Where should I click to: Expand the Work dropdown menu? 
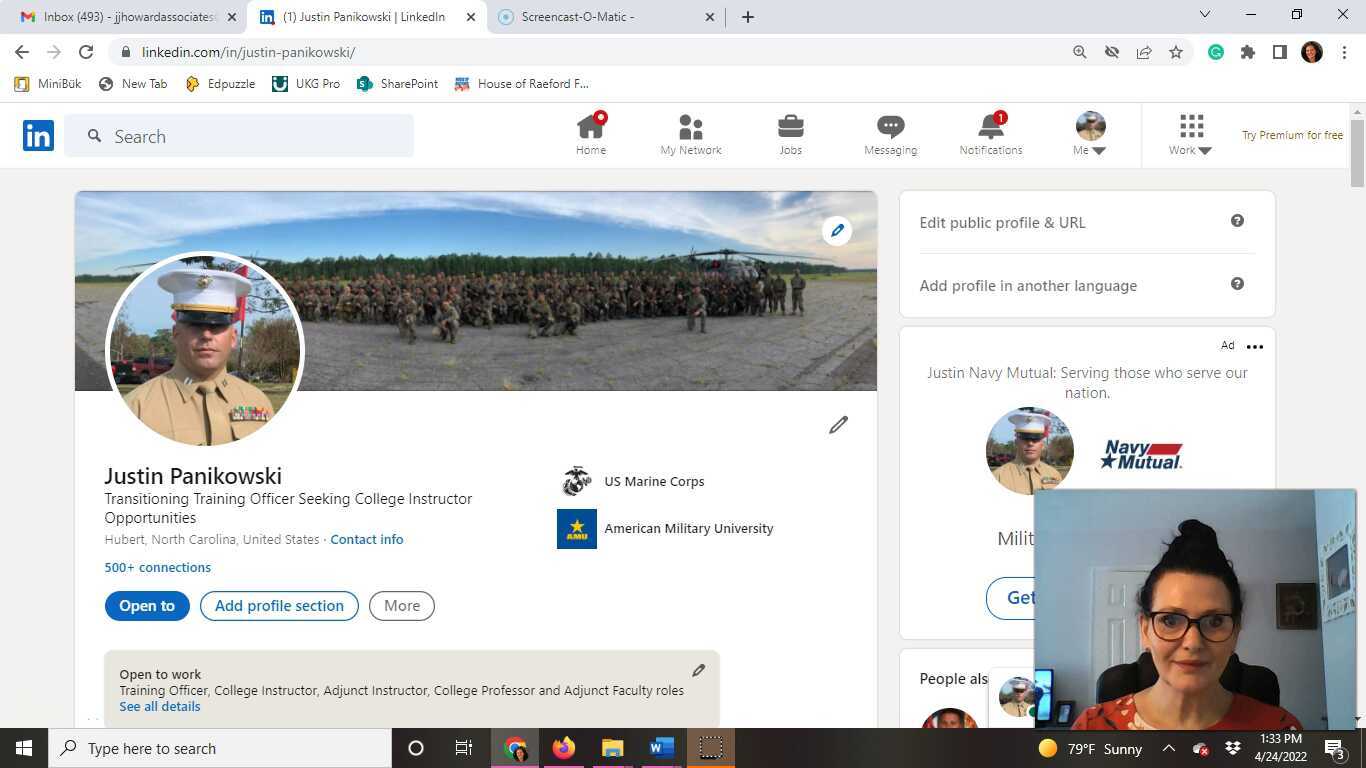[x=1189, y=135]
